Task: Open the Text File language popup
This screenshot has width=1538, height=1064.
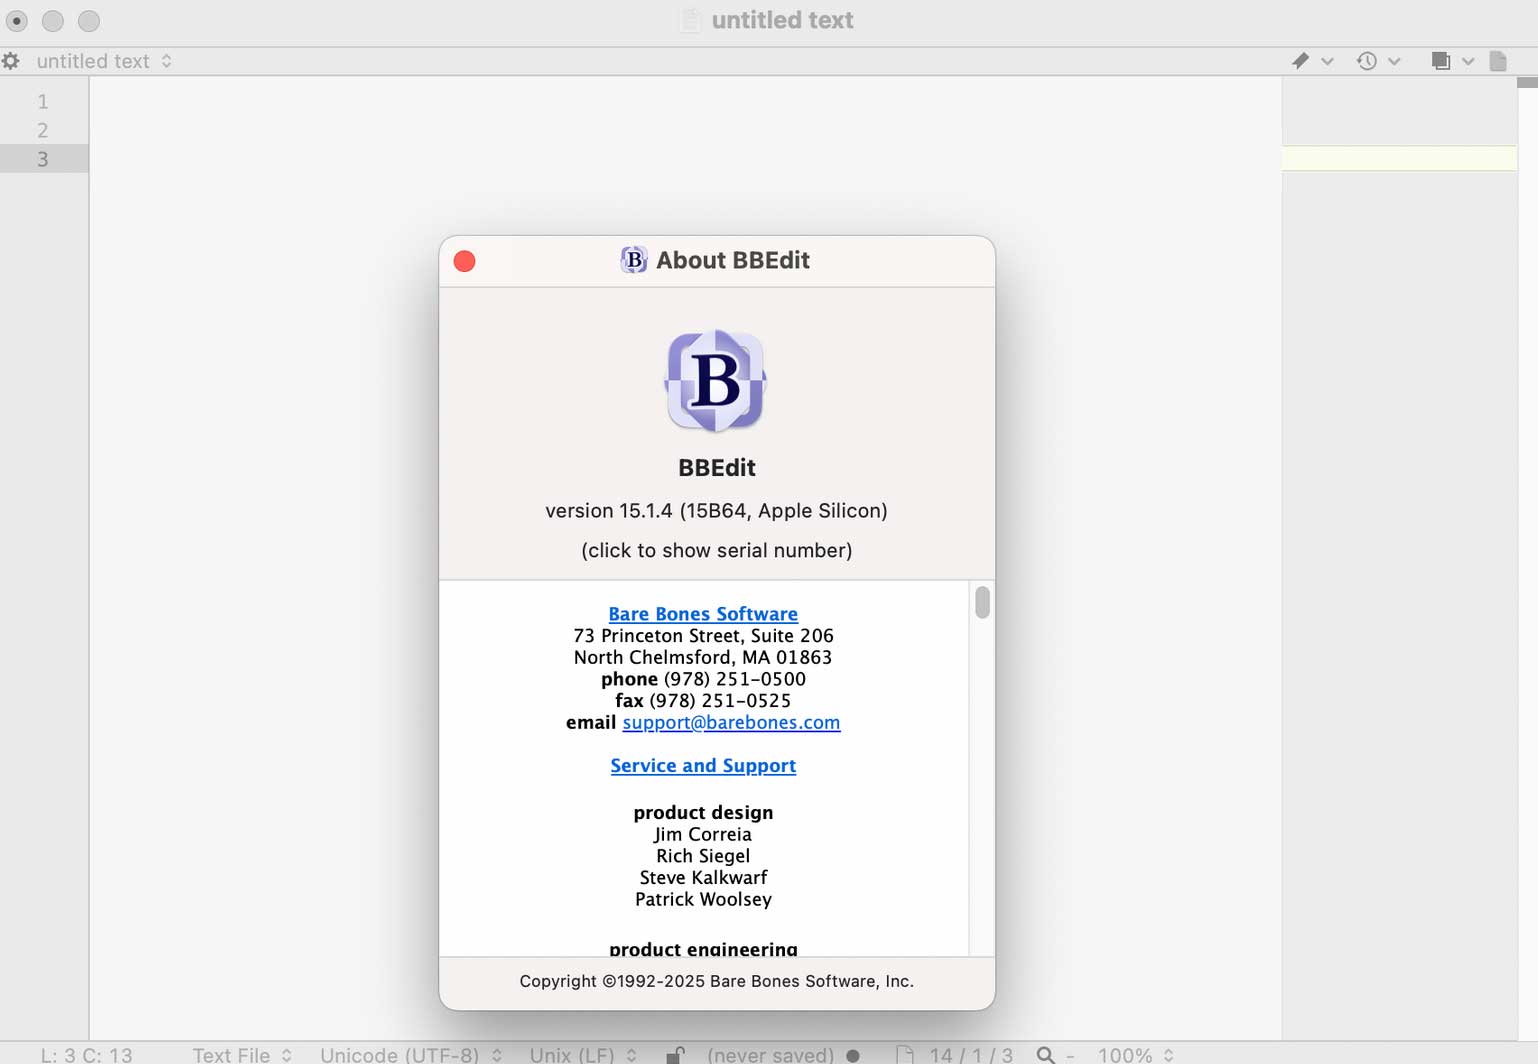Action: [x=242, y=1055]
